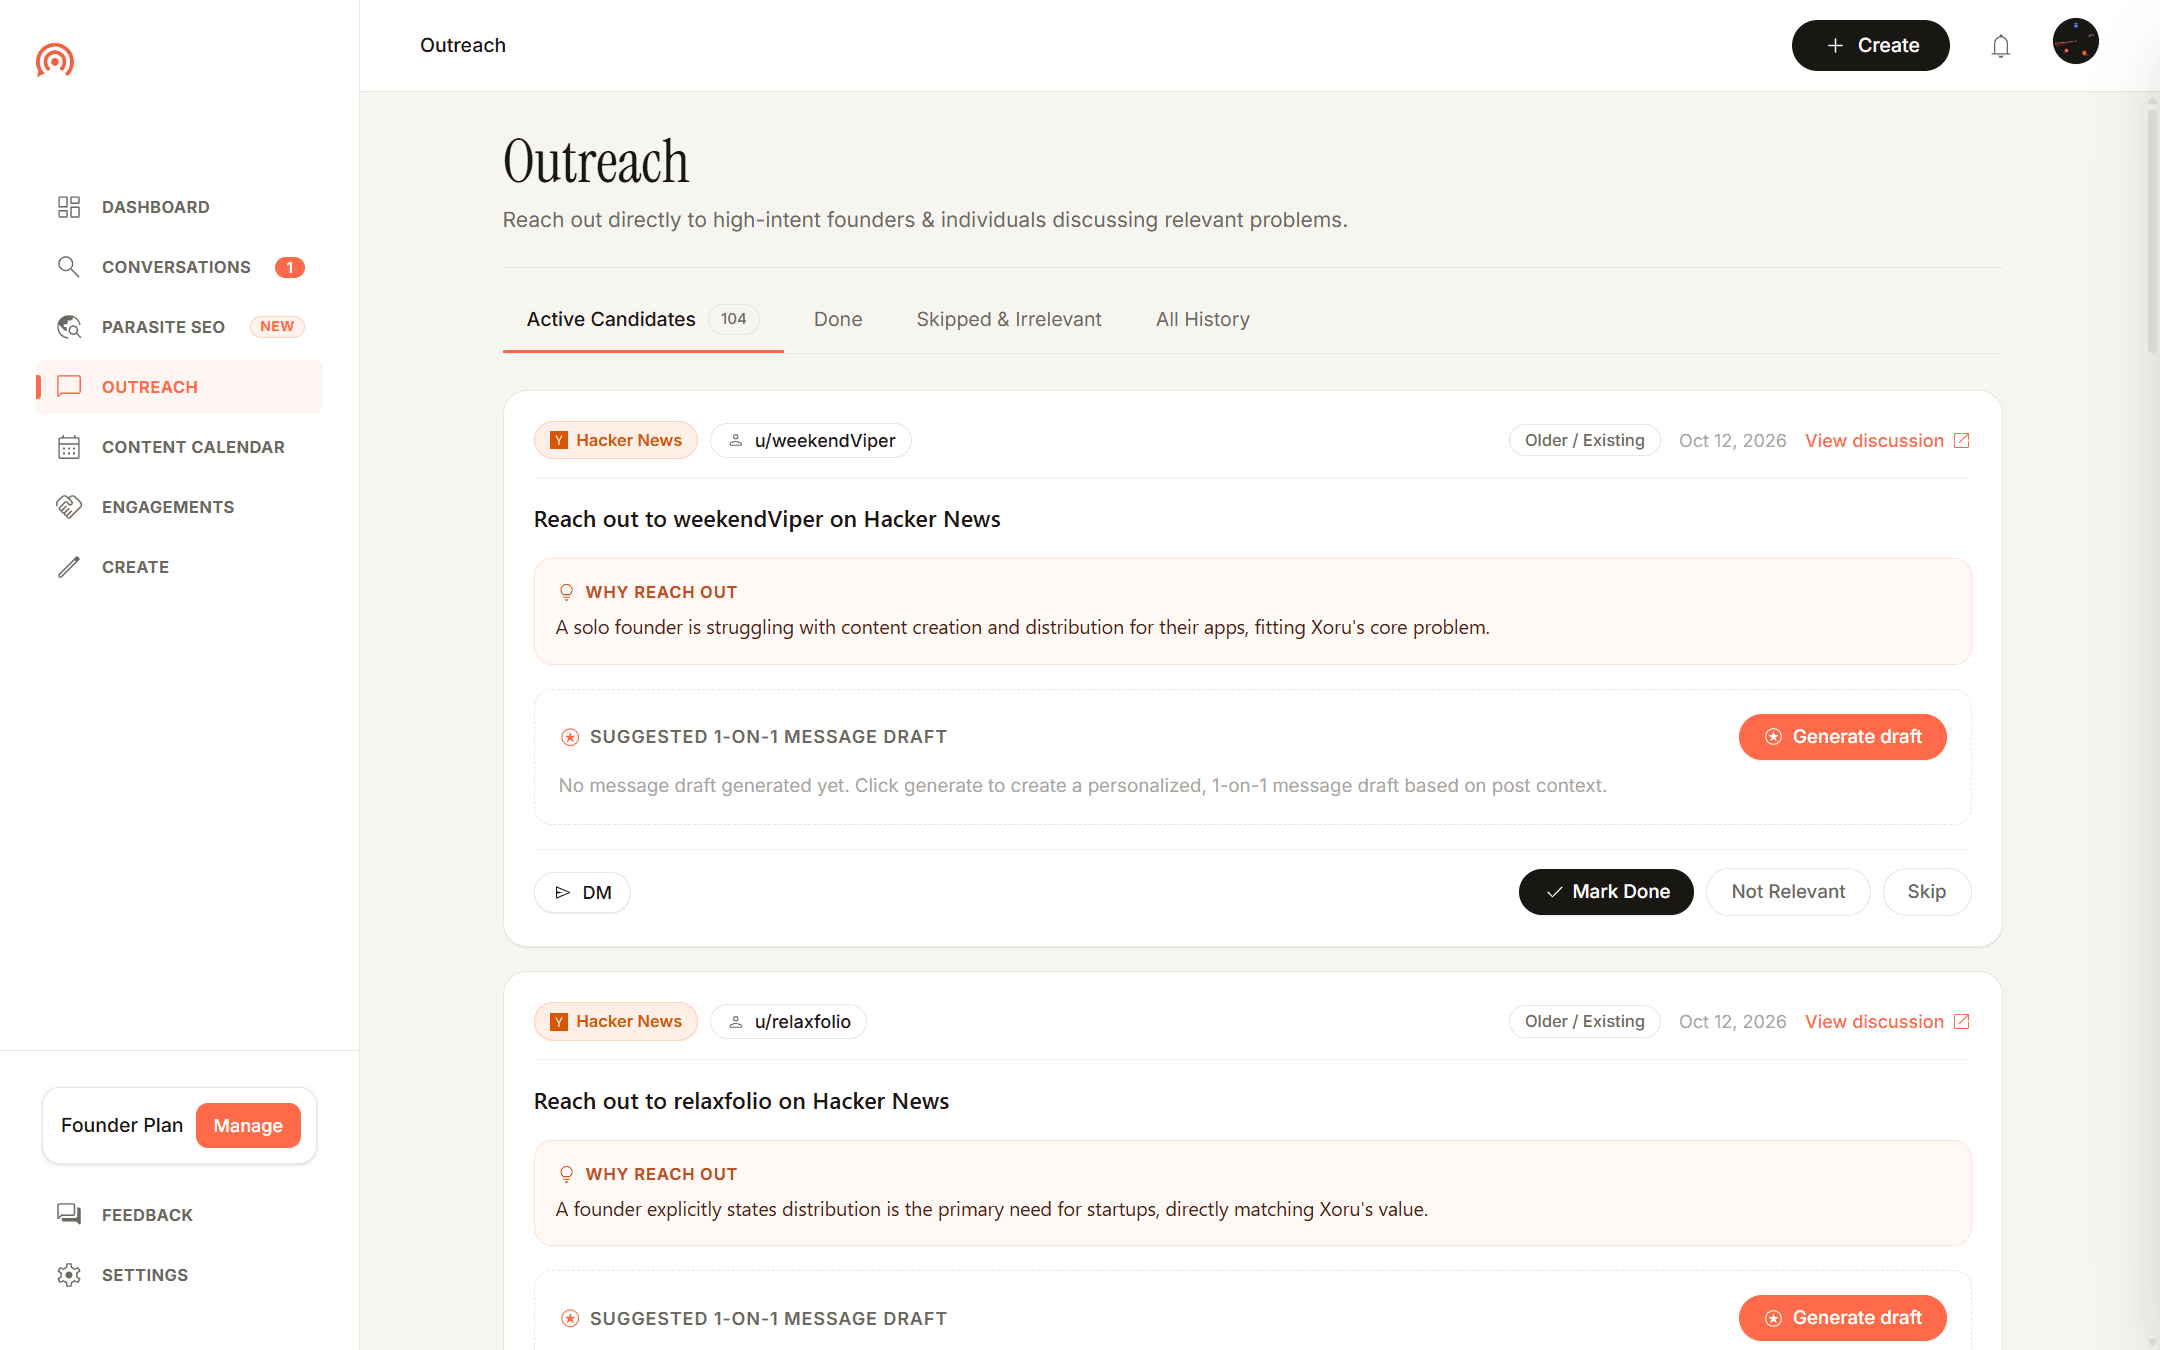The width and height of the screenshot is (2160, 1350).
Task: Click the page vertical scrollbar
Action: click(2152, 230)
